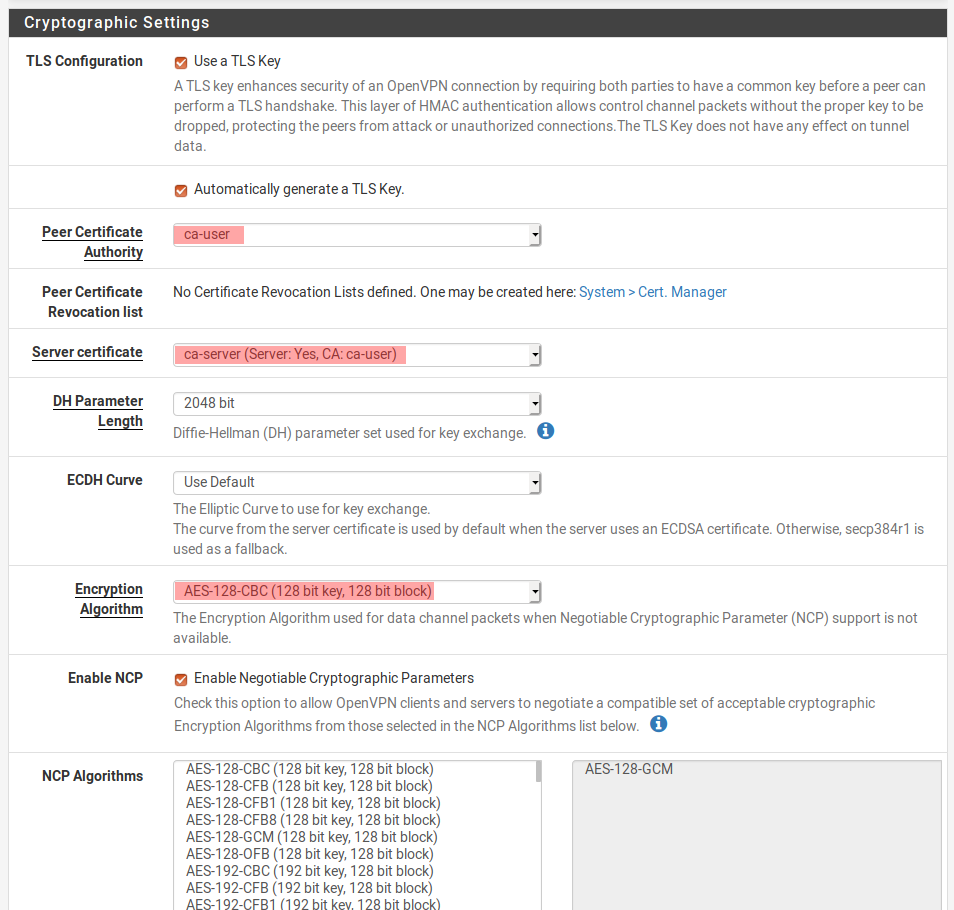Click Peer Certificate Revocation list label
The width and height of the screenshot is (954, 910).
(92, 302)
